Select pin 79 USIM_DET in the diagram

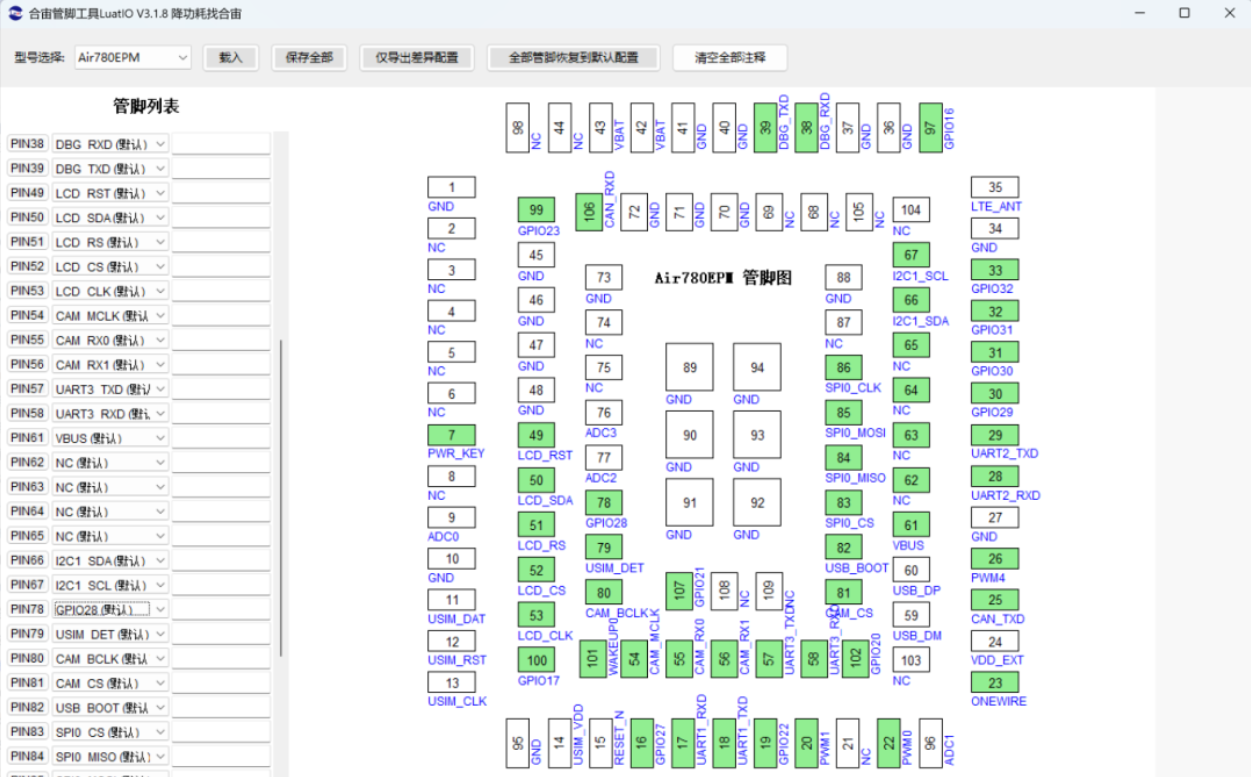point(604,547)
